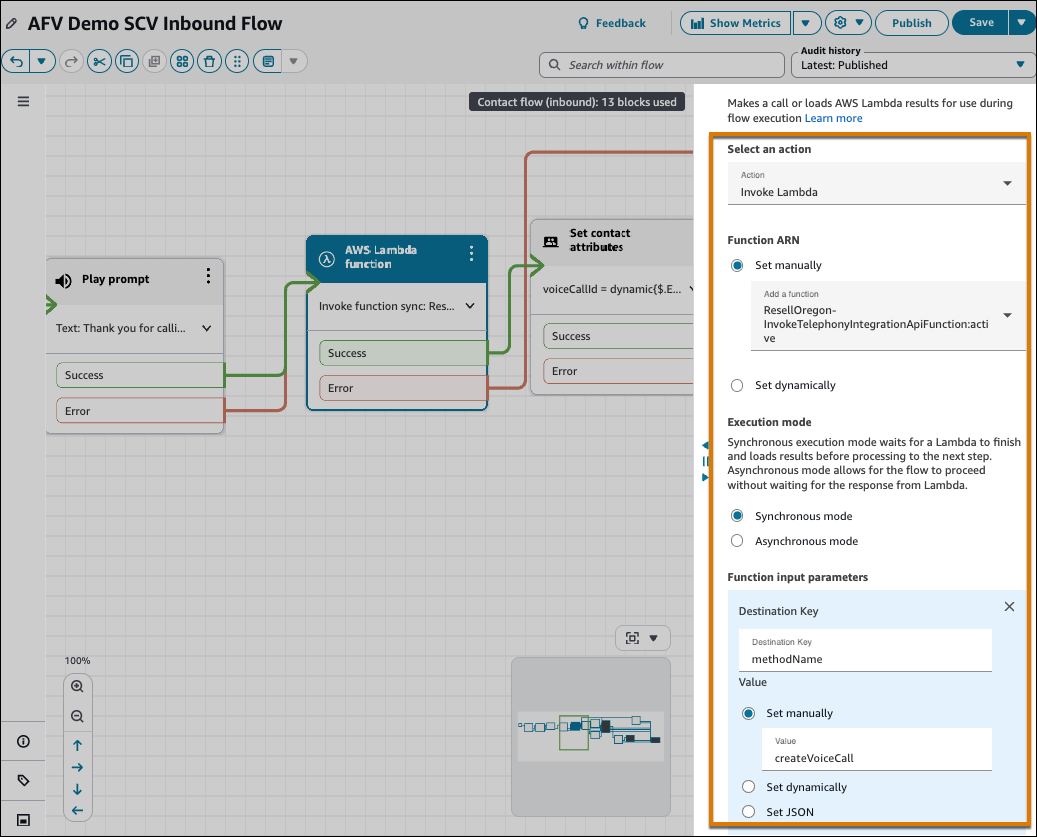
Task: Click the AWS Lambda function lambda icon
Action: pos(327,259)
